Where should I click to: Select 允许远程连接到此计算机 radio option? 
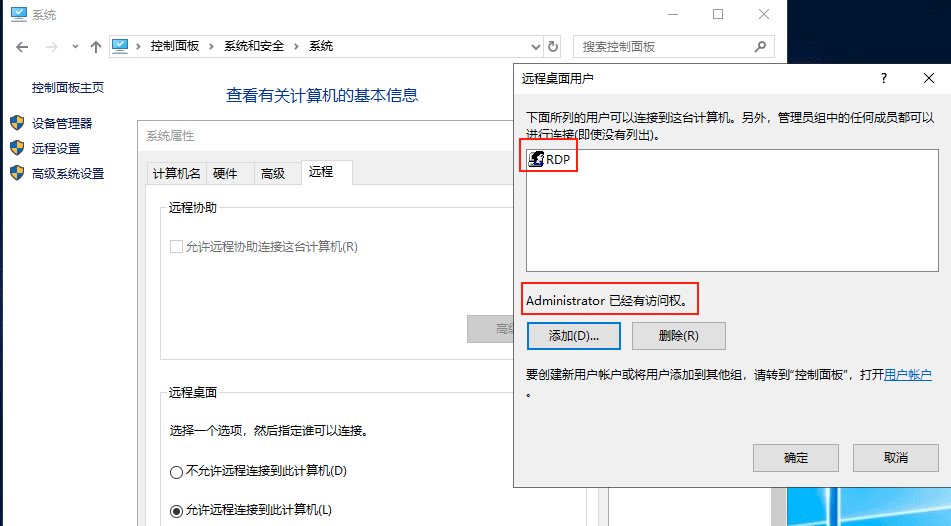point(176,511)
